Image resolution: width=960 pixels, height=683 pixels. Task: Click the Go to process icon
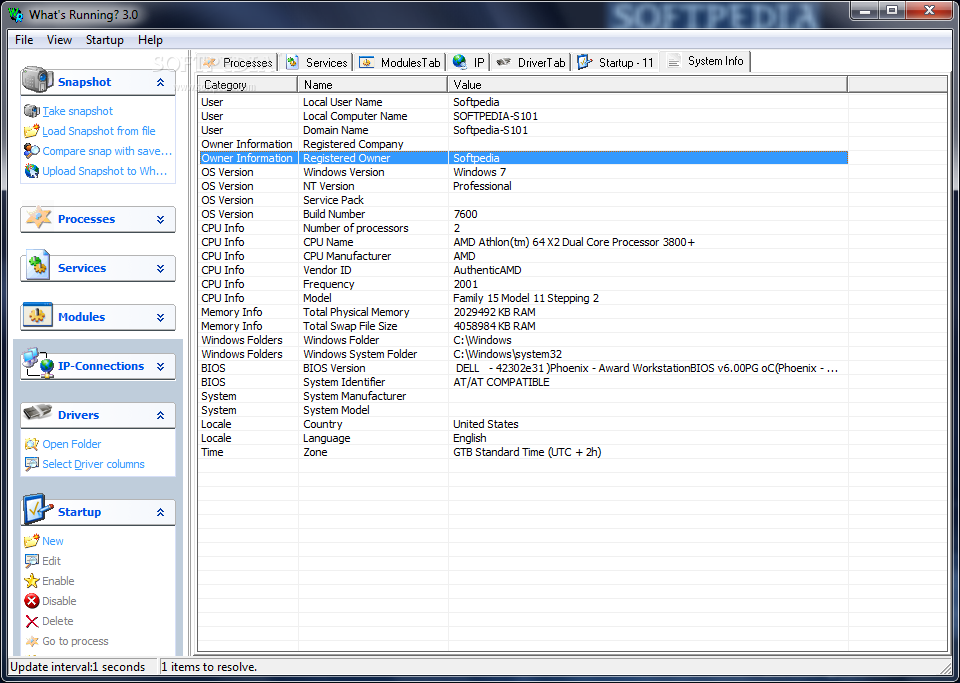(32, 641)
